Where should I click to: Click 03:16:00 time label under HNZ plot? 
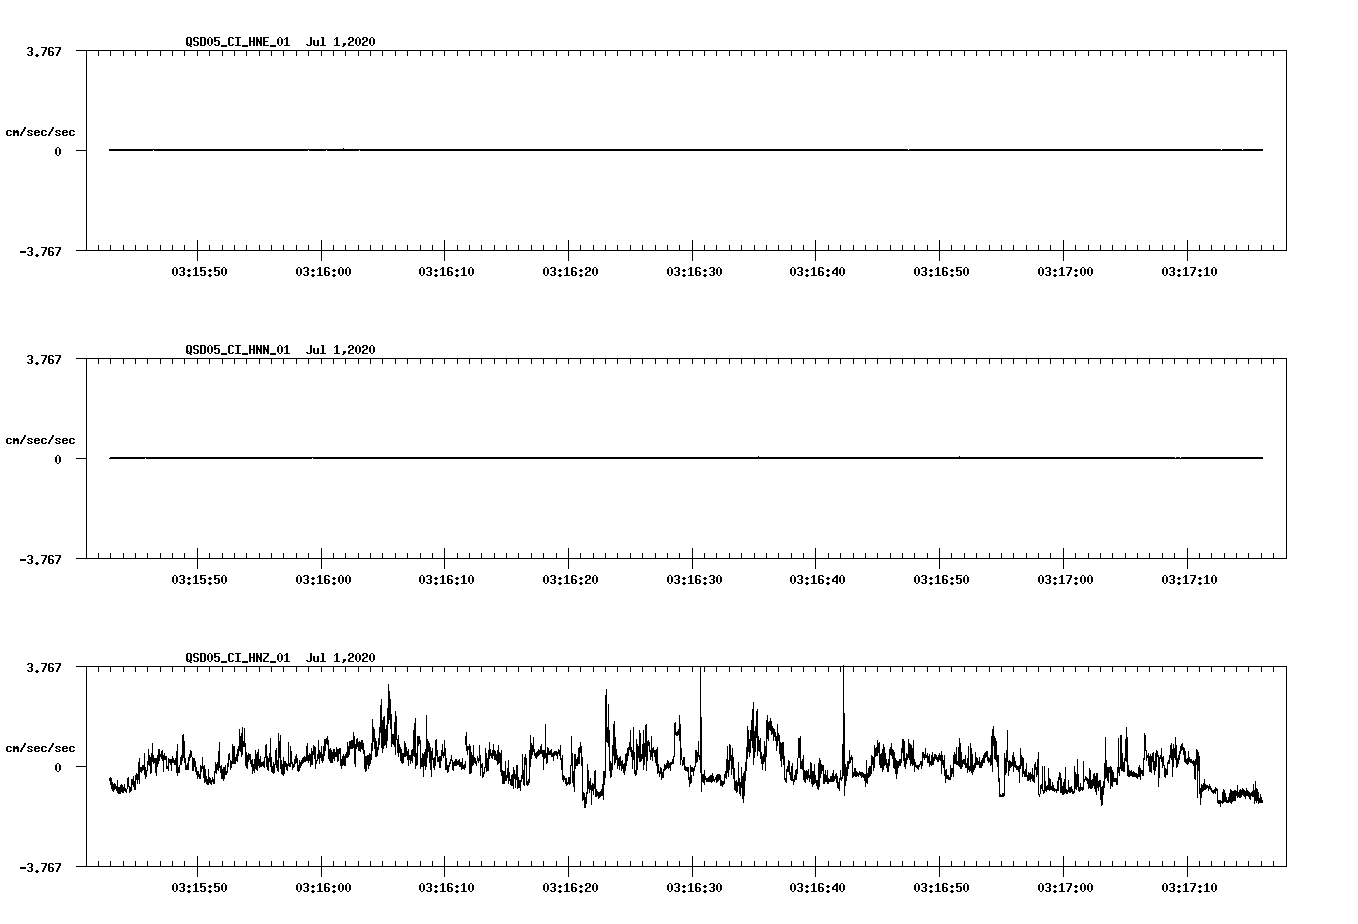[x=322, y=888]
